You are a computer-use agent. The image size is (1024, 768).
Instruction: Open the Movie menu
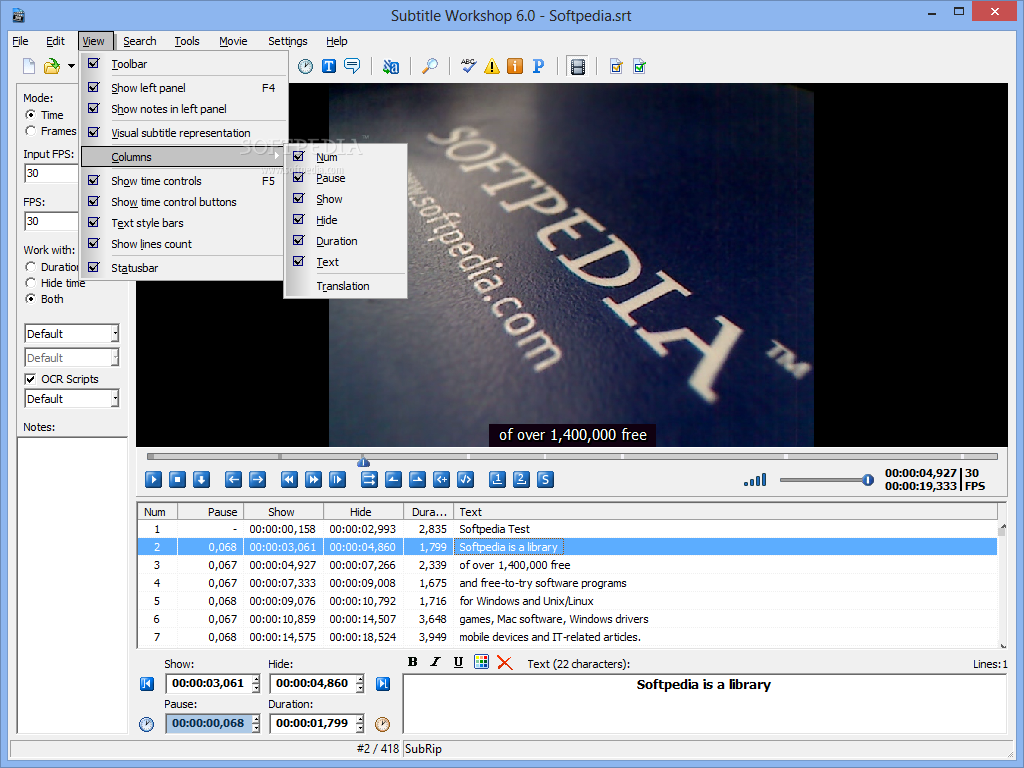coord(233,41)
